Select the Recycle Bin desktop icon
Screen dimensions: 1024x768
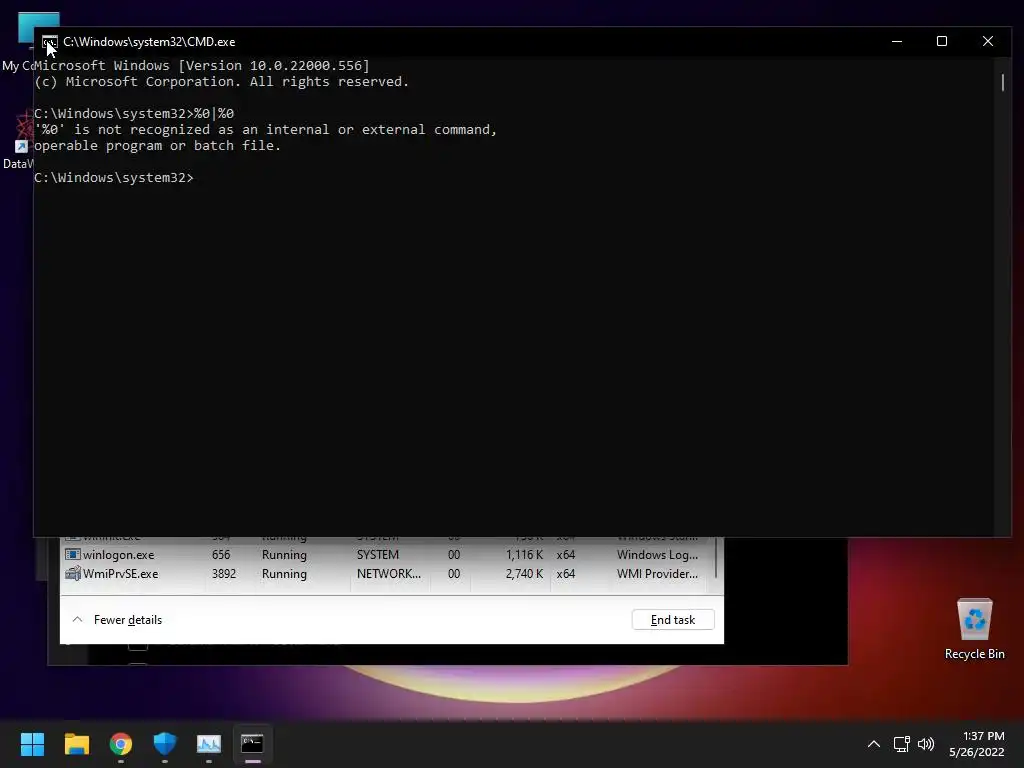[x=974, y=630]
